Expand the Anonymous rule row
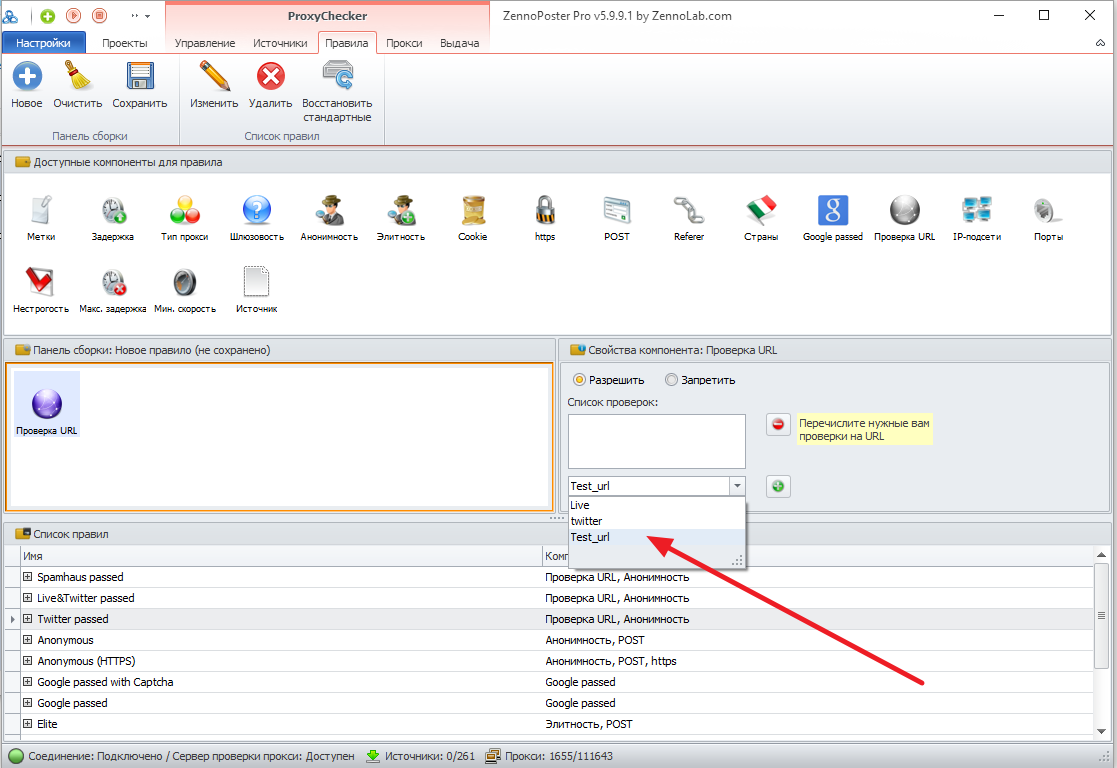This screenshot has width=1117, height=768. coord(28,640)
